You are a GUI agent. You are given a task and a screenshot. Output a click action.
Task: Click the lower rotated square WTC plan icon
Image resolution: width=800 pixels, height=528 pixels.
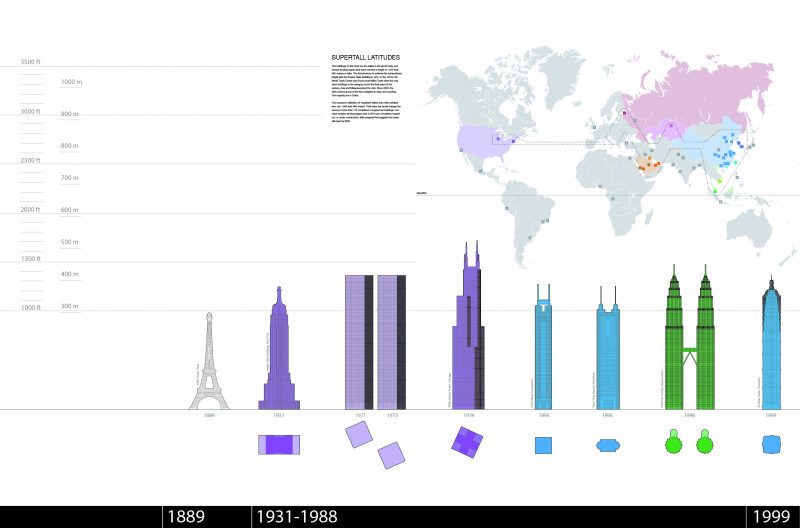coord(391,455)
